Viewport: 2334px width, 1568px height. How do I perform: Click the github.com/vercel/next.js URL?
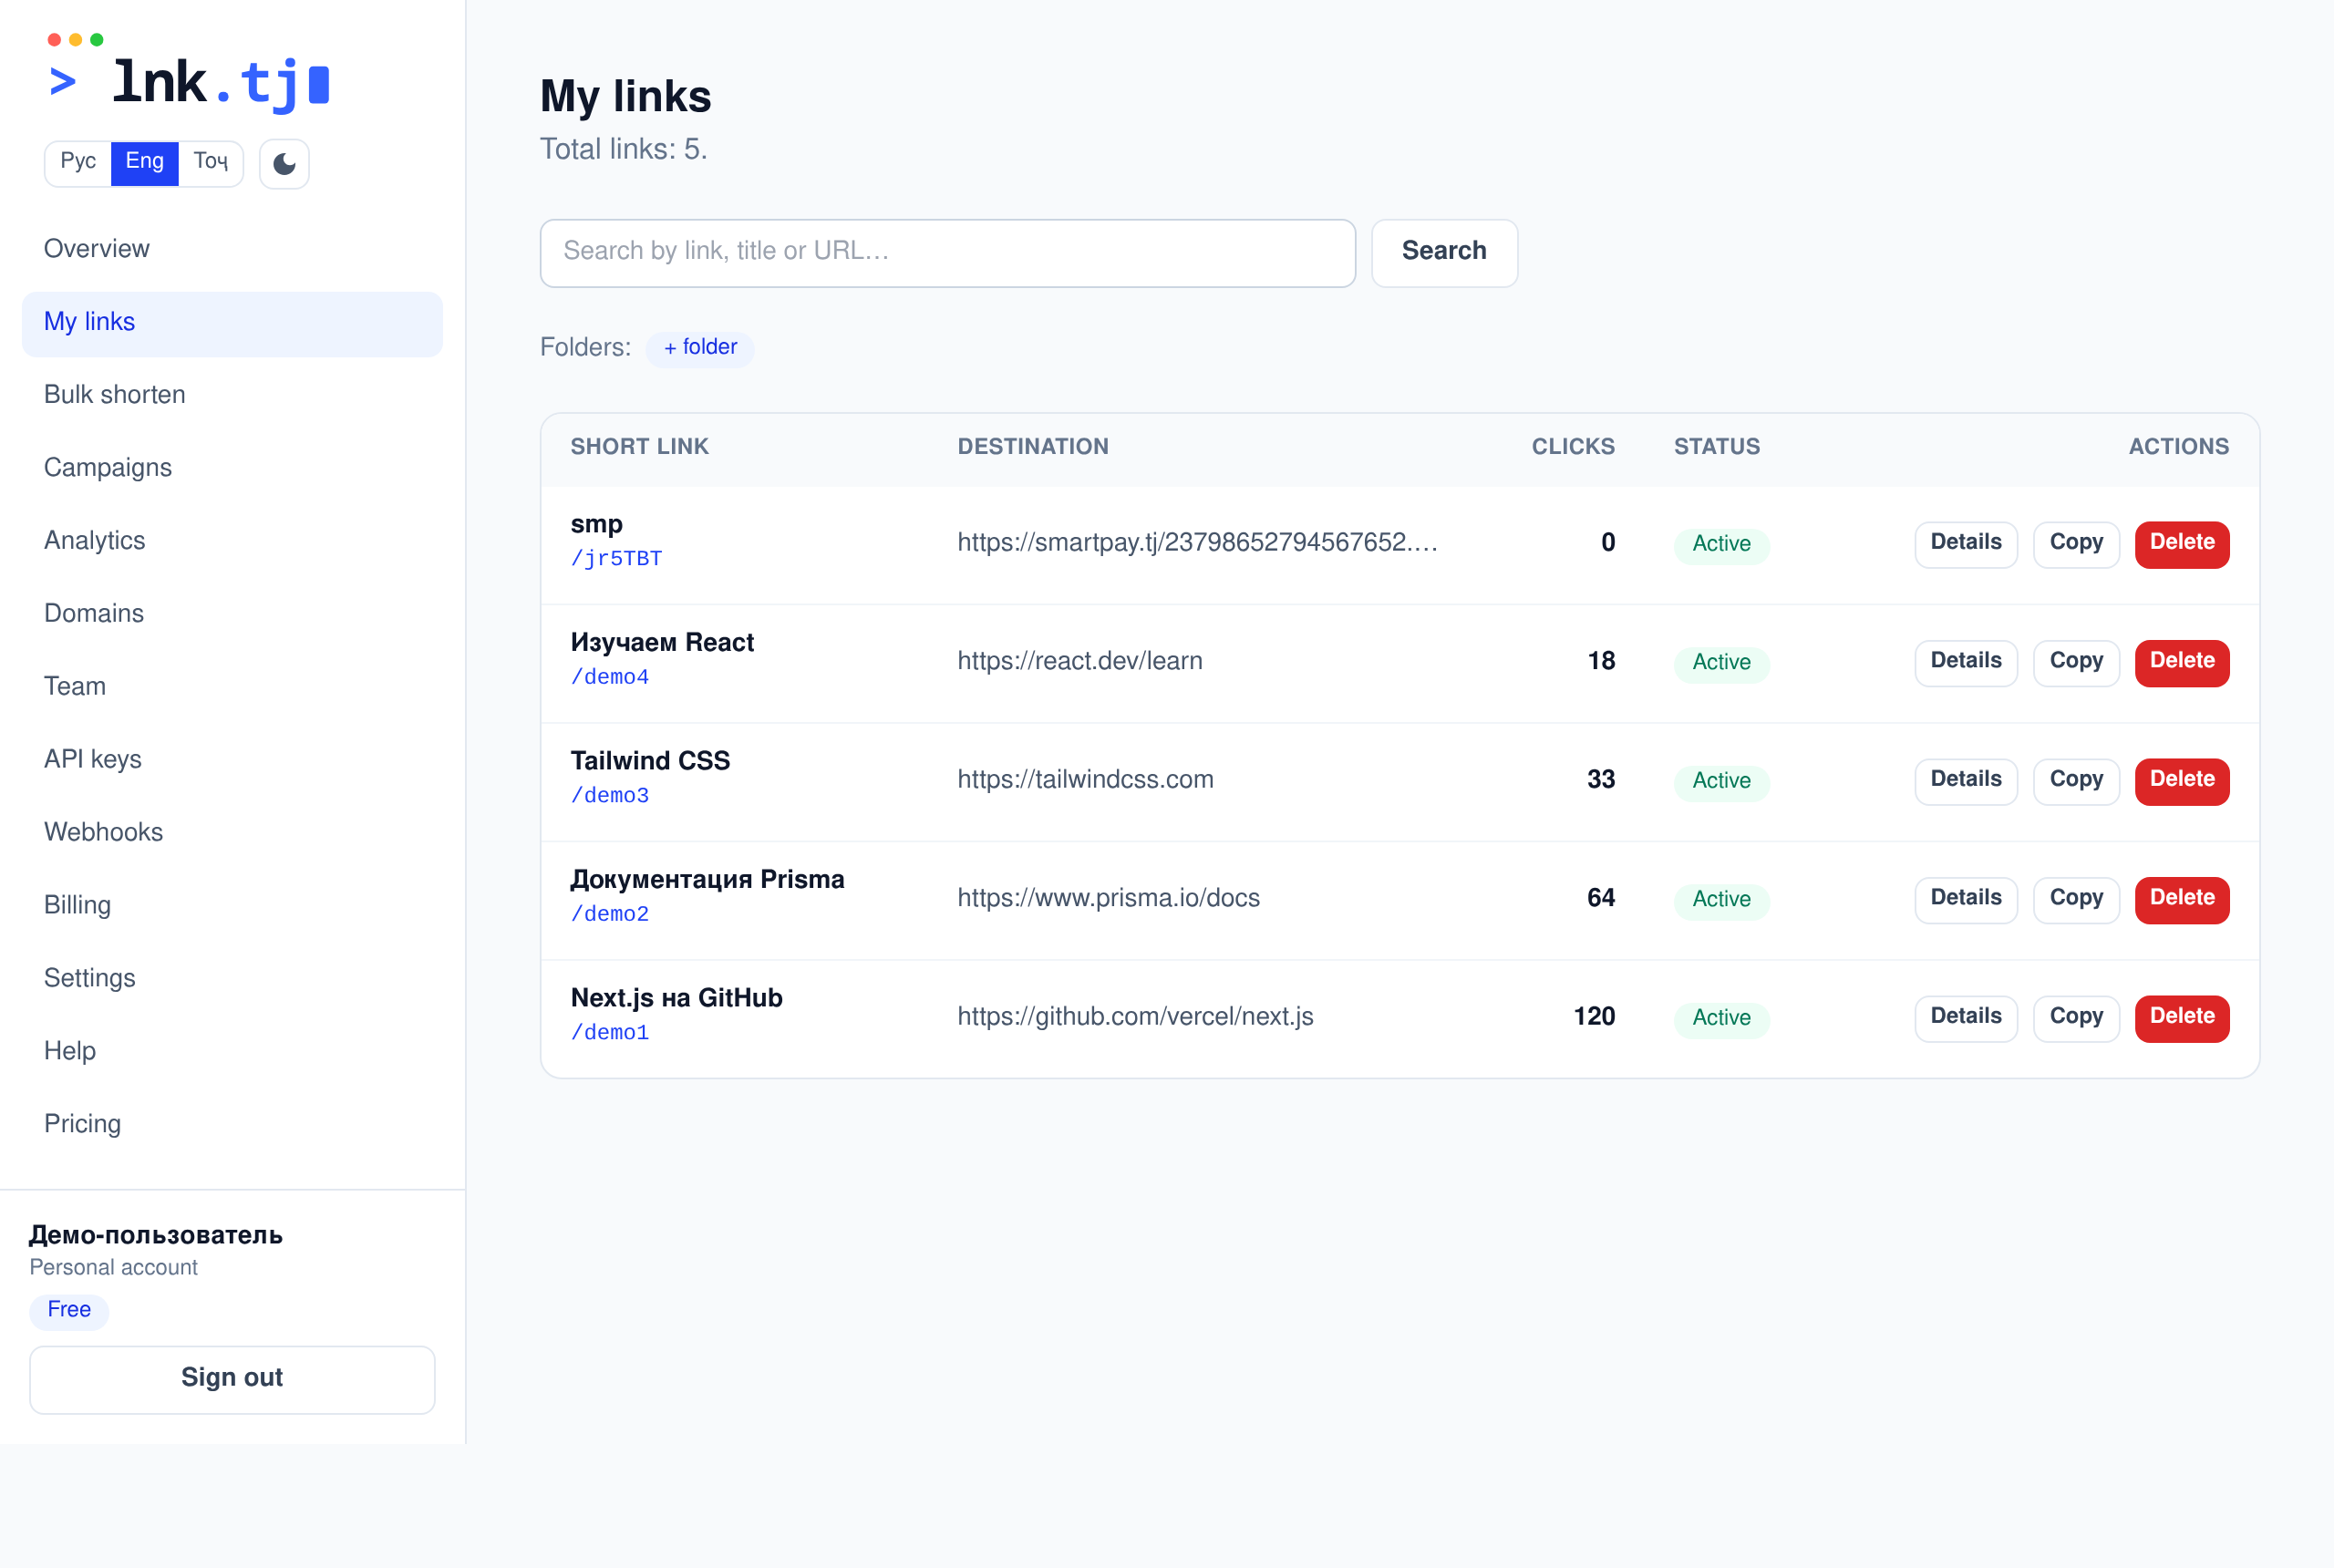tap(1135, 1016)
